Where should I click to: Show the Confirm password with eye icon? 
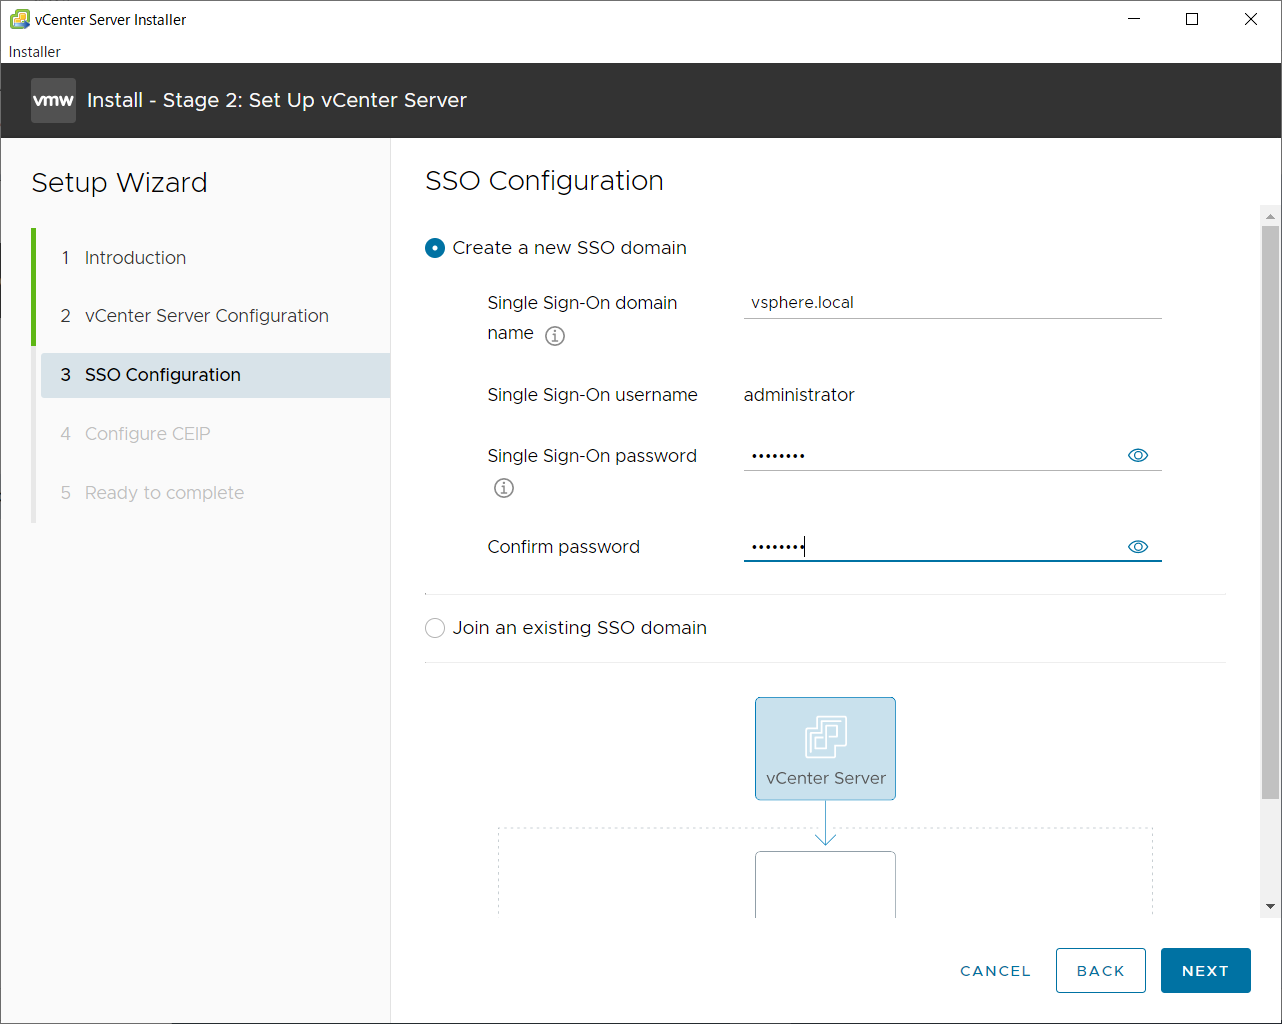(1138, 547)
